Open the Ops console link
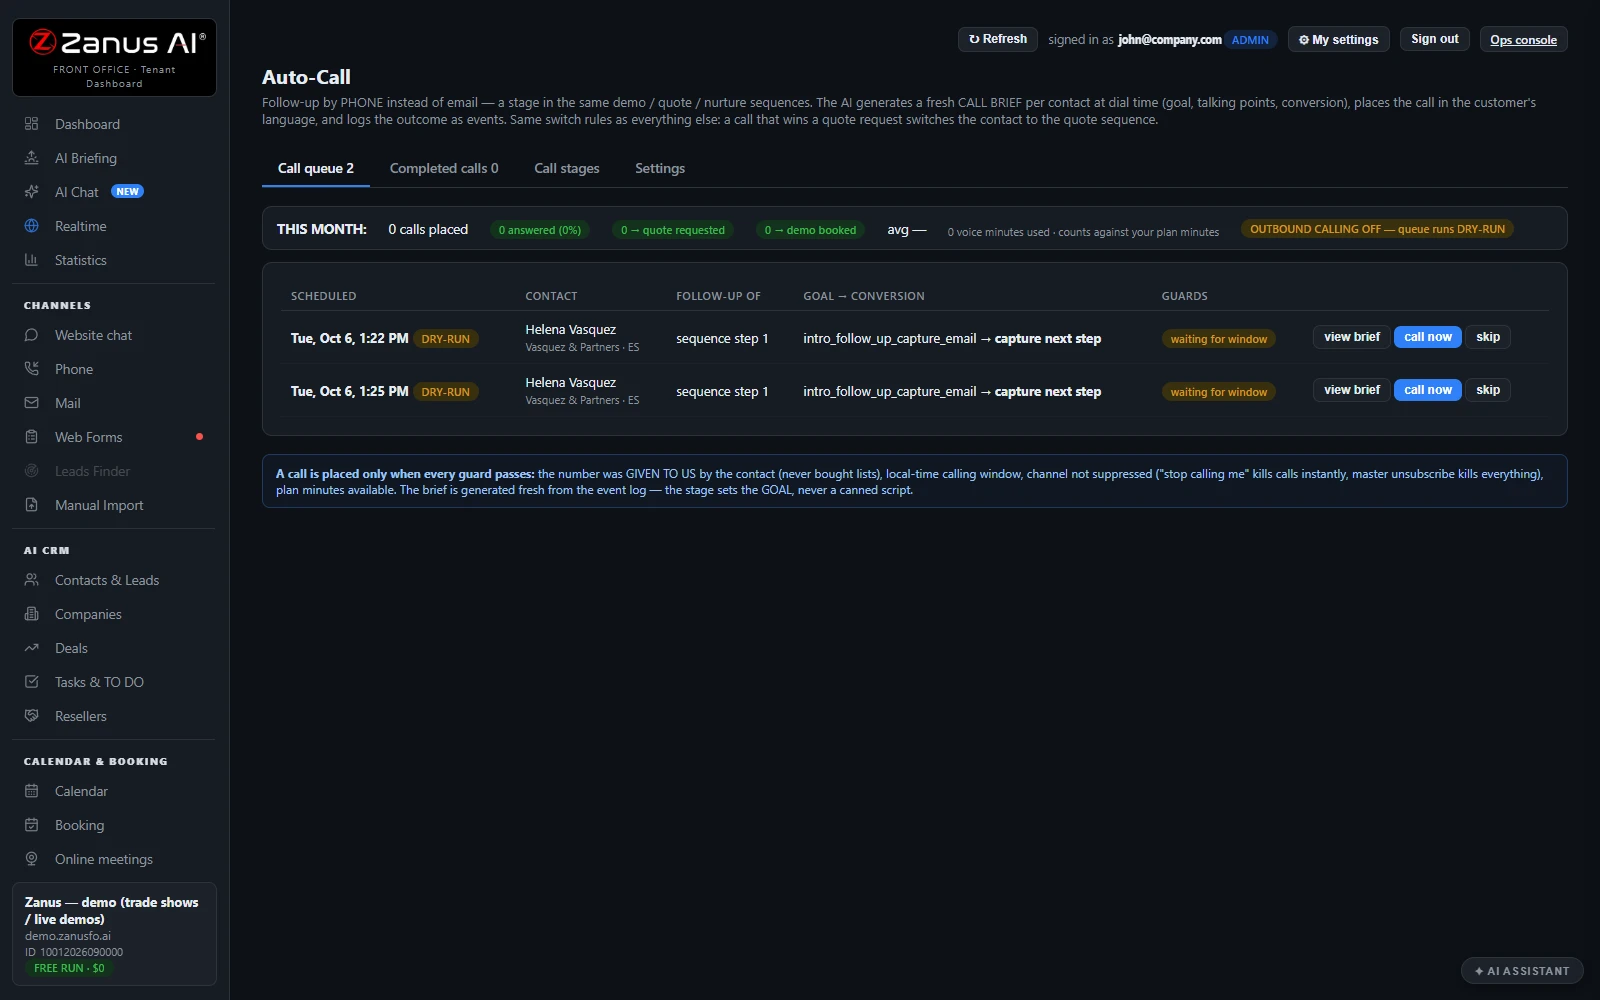 [1523, 39]
